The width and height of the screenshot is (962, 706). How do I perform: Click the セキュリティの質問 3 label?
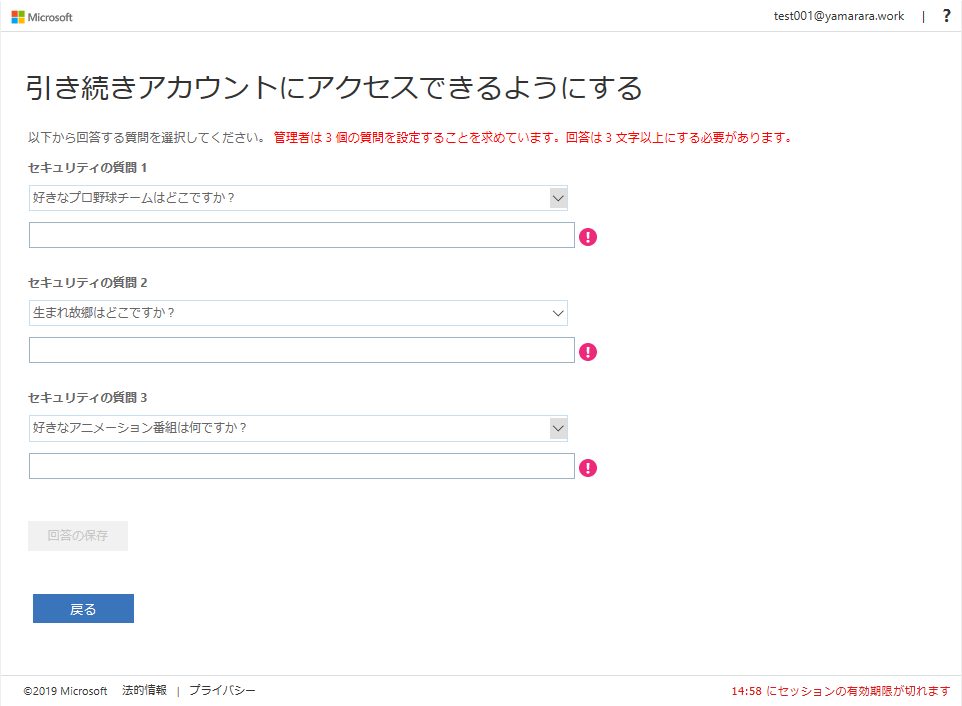coord(88,397)
